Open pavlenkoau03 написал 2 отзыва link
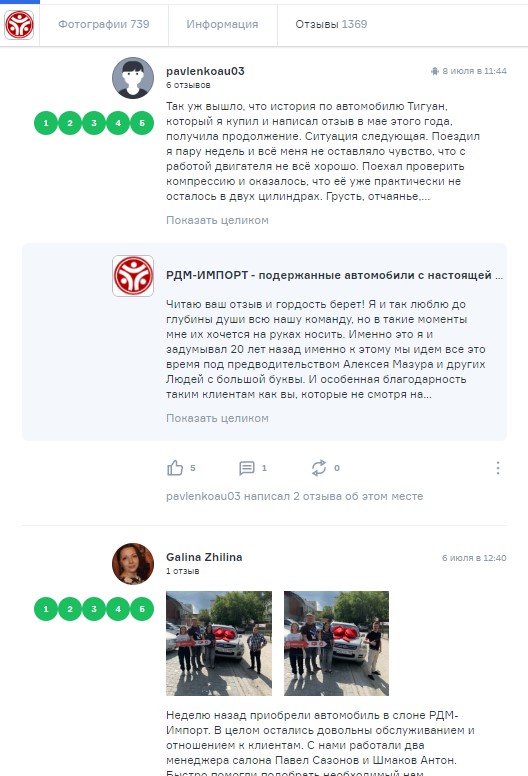 (x=294, y=496)
